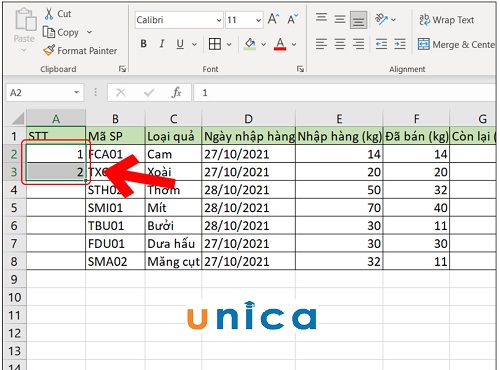The height and width of the screenshot is (370, 500).
Task: Increase font size with larger A
Action: point(273,19)
